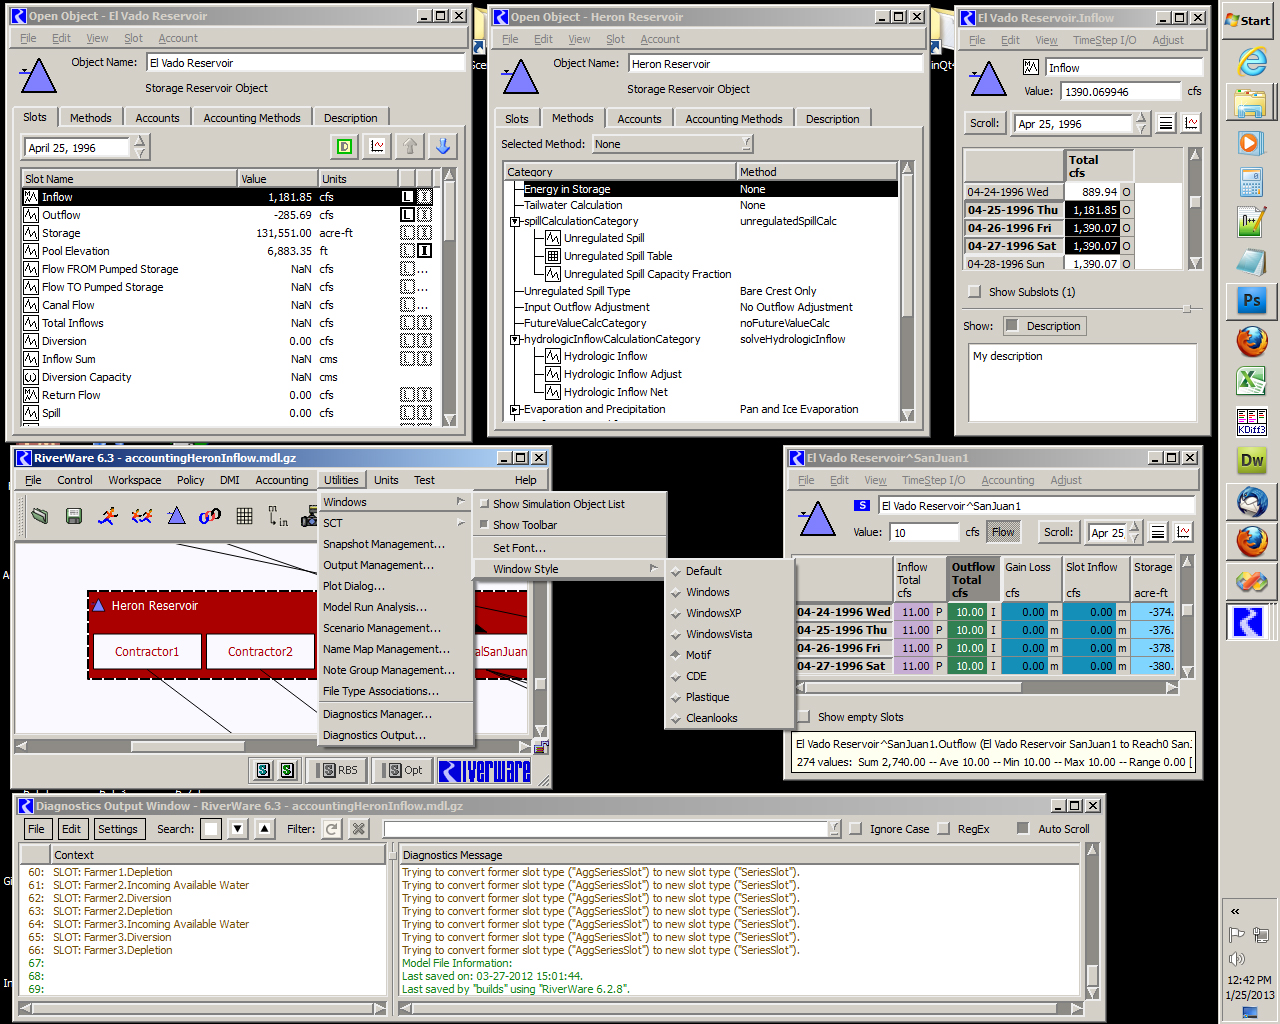Click the date stepper in Inflow slot window

[1142, 123]
